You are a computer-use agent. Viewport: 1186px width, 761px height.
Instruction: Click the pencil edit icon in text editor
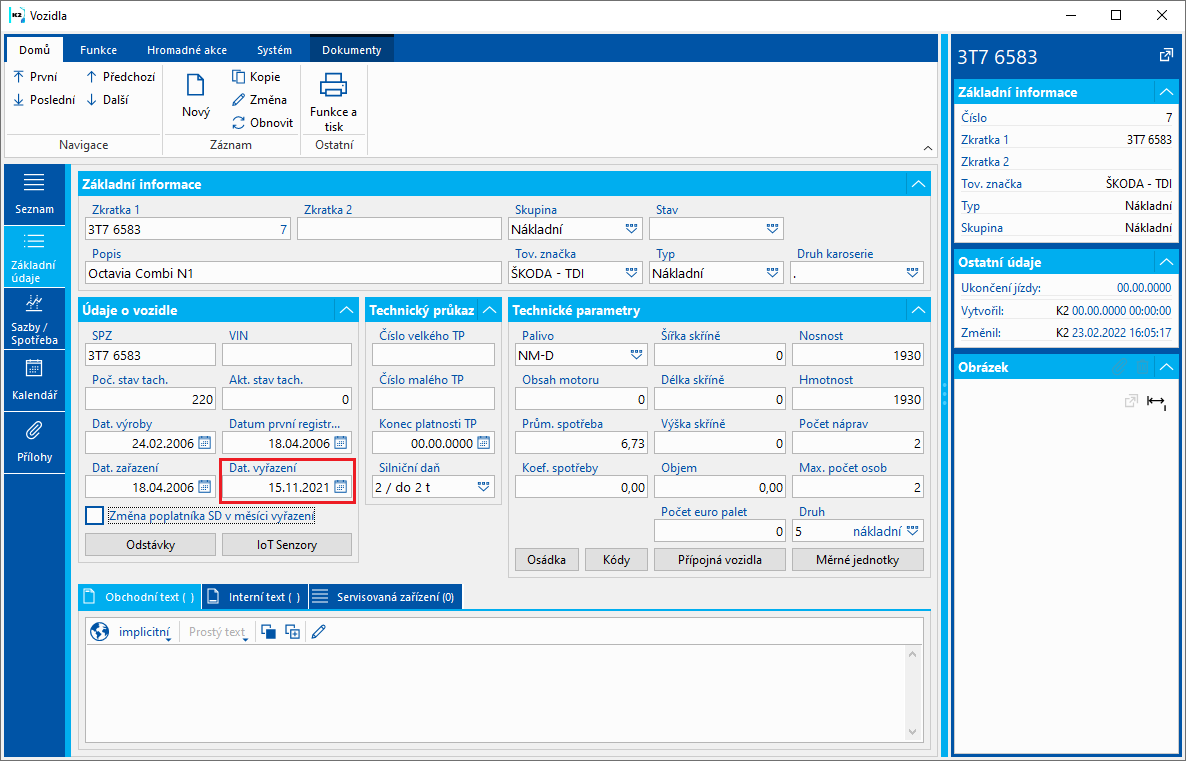[x=318, y=632]
